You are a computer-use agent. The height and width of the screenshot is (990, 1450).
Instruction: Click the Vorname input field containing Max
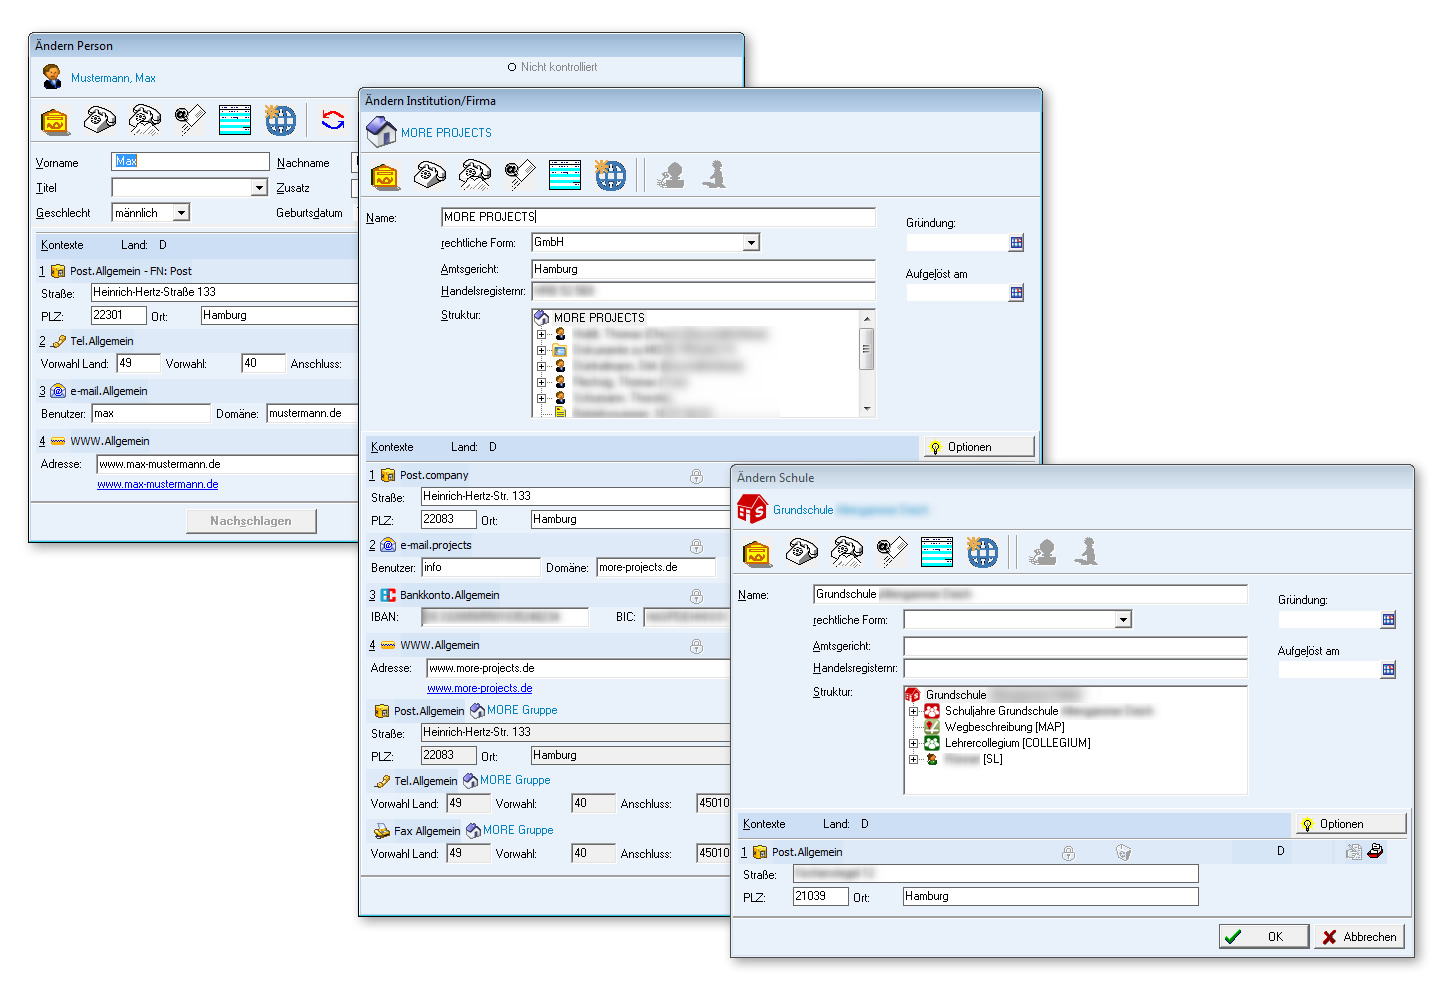point(190,162)
